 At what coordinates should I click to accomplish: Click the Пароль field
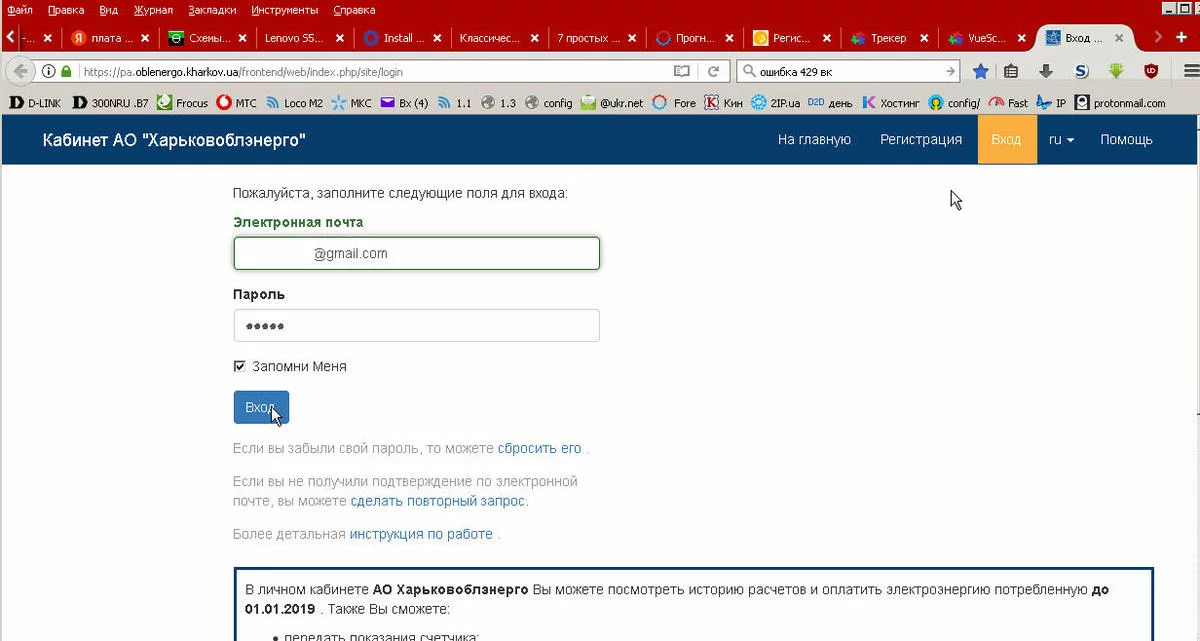pos(417,325)
